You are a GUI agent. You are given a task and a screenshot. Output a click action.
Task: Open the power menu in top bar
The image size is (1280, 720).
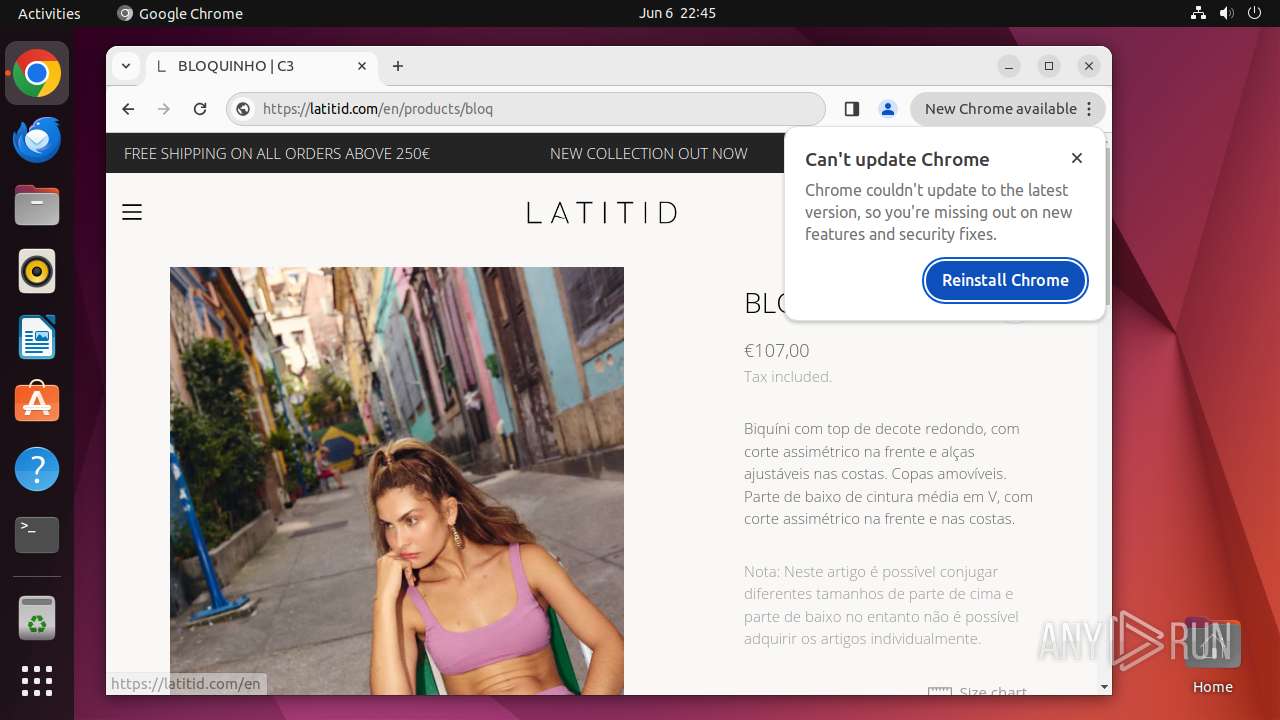1254,13
